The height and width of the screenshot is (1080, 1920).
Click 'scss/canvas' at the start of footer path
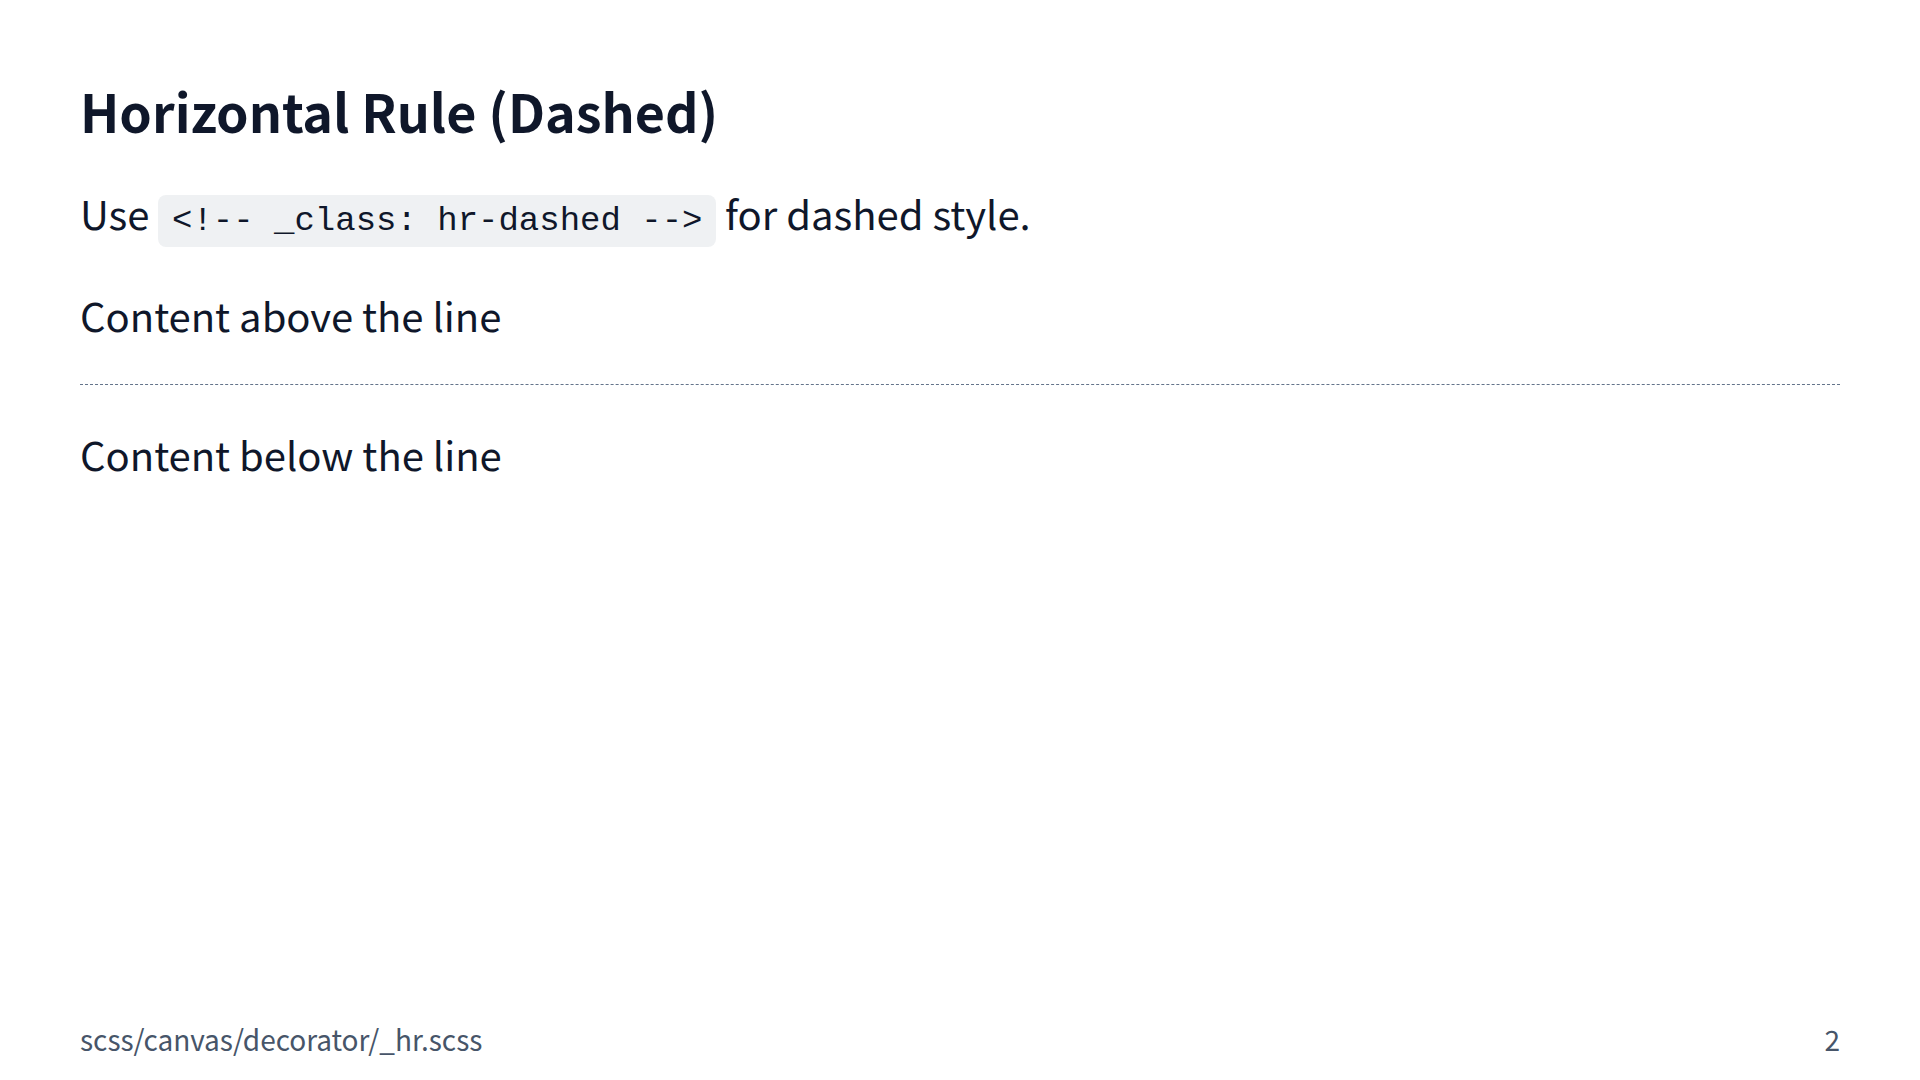156,1041
